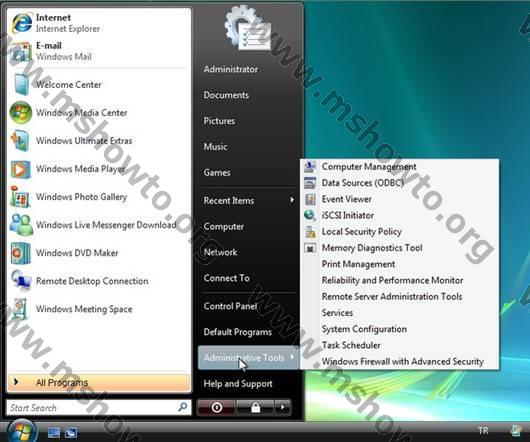This screenshot has width=530, height=442.
Task: Open Control Panel link
Action: (x=231, y=306)
